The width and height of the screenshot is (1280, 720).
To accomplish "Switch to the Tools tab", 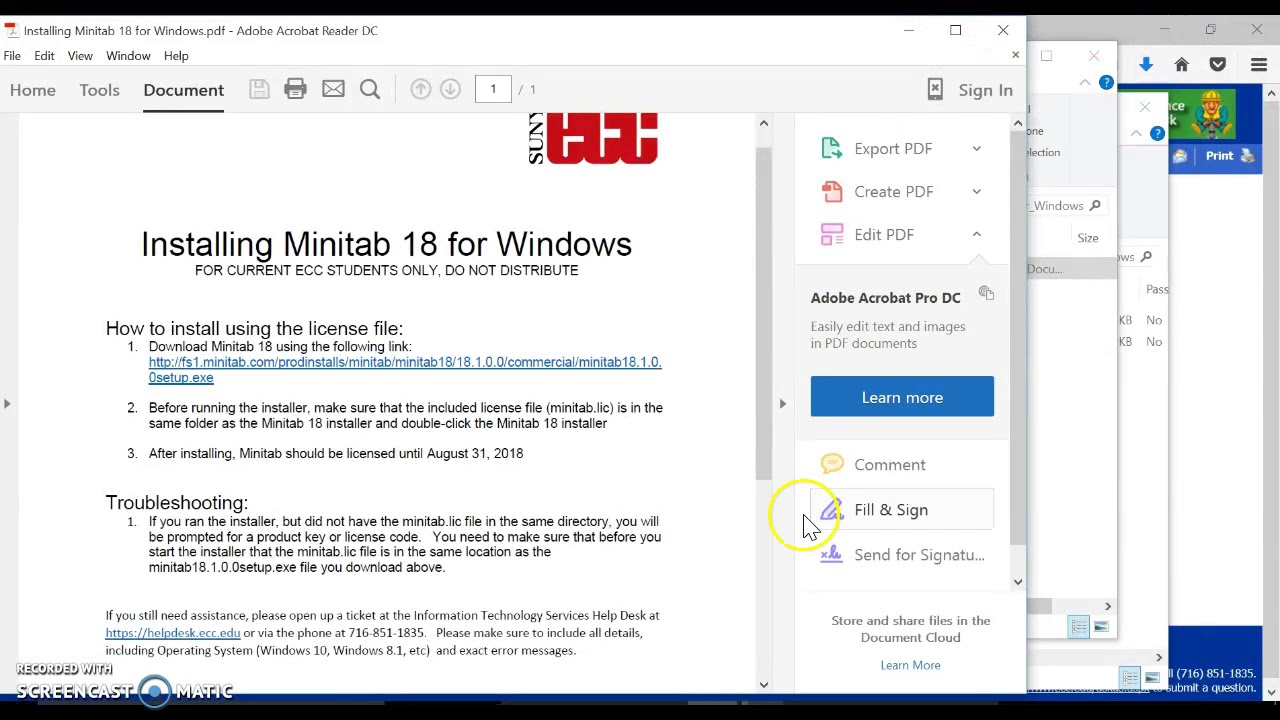I will [x=99, y=90].
